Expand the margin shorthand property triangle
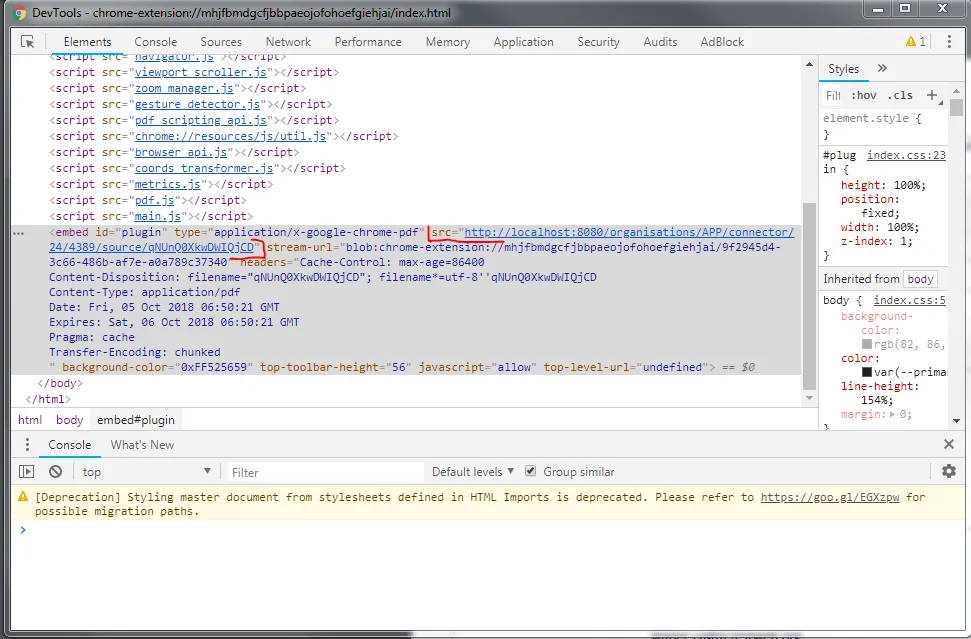971x639 pixels. point(892,414)
